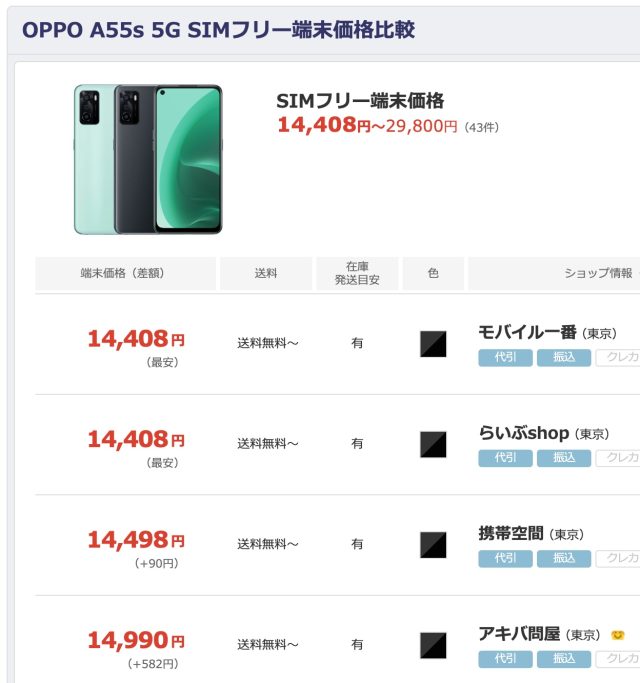The width and height of the screenshot is (640, 683).
Task: Click the 在庫 発送目安 column header
Action: (x=357, y=273)
